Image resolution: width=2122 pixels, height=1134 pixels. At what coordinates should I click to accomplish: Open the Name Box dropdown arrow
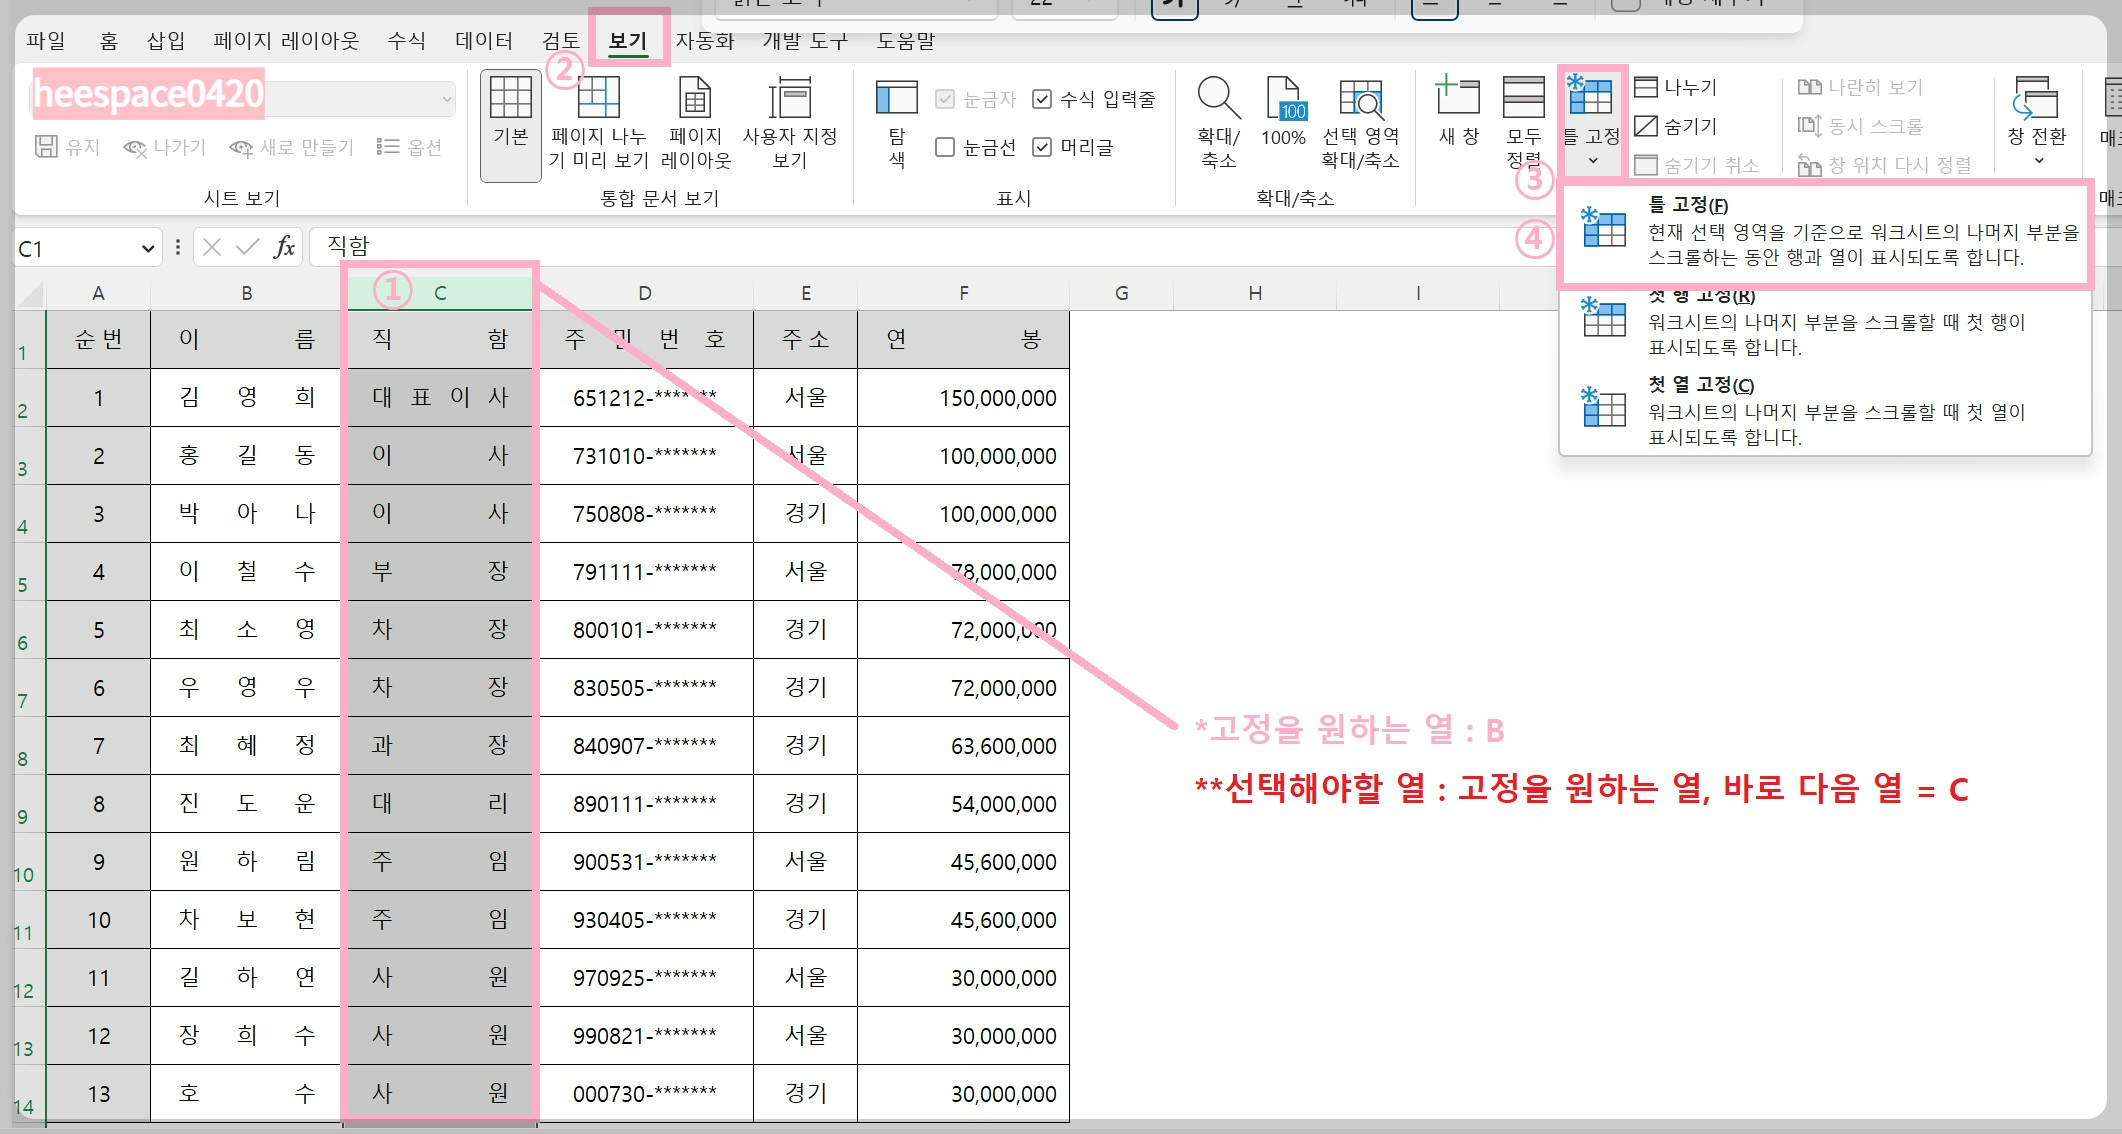(147, 249)
